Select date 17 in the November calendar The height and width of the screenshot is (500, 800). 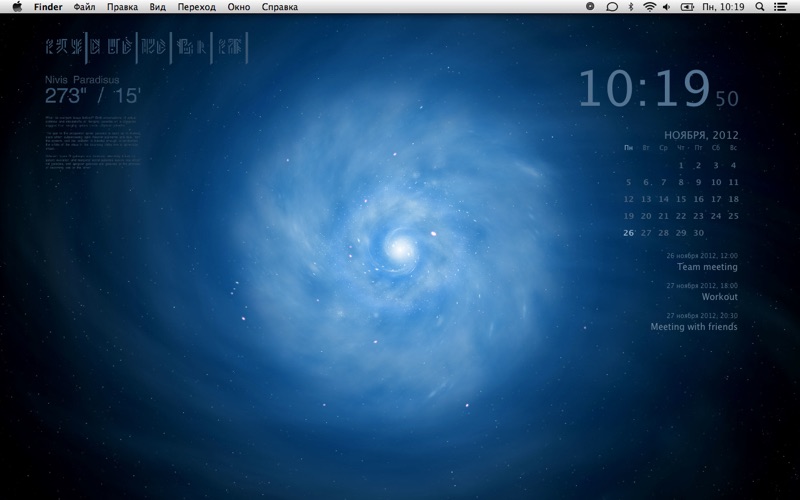(x=716, y=199)
